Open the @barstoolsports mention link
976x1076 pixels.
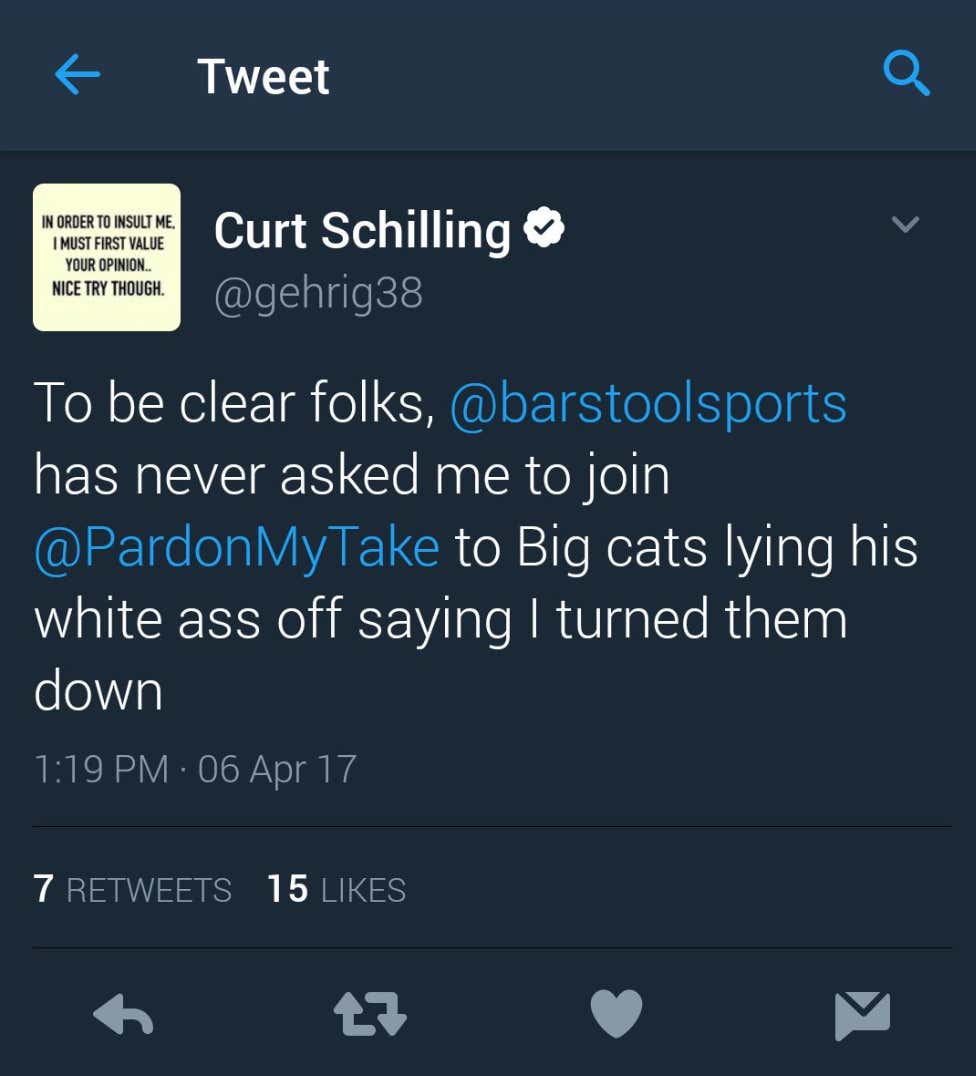tap(648, 404)
